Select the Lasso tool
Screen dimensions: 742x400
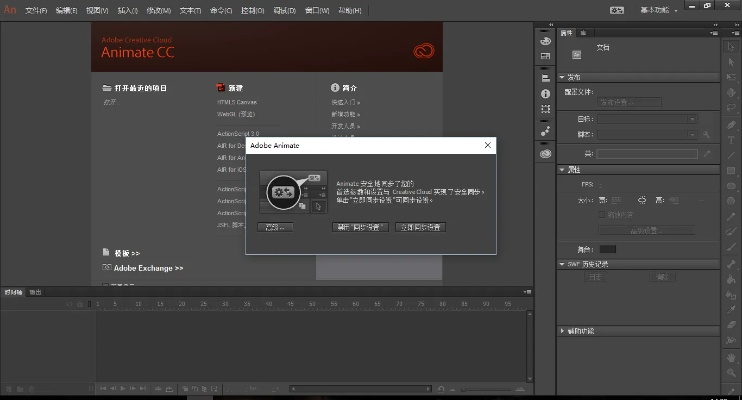pyautogui.click(x=731, y=108)
